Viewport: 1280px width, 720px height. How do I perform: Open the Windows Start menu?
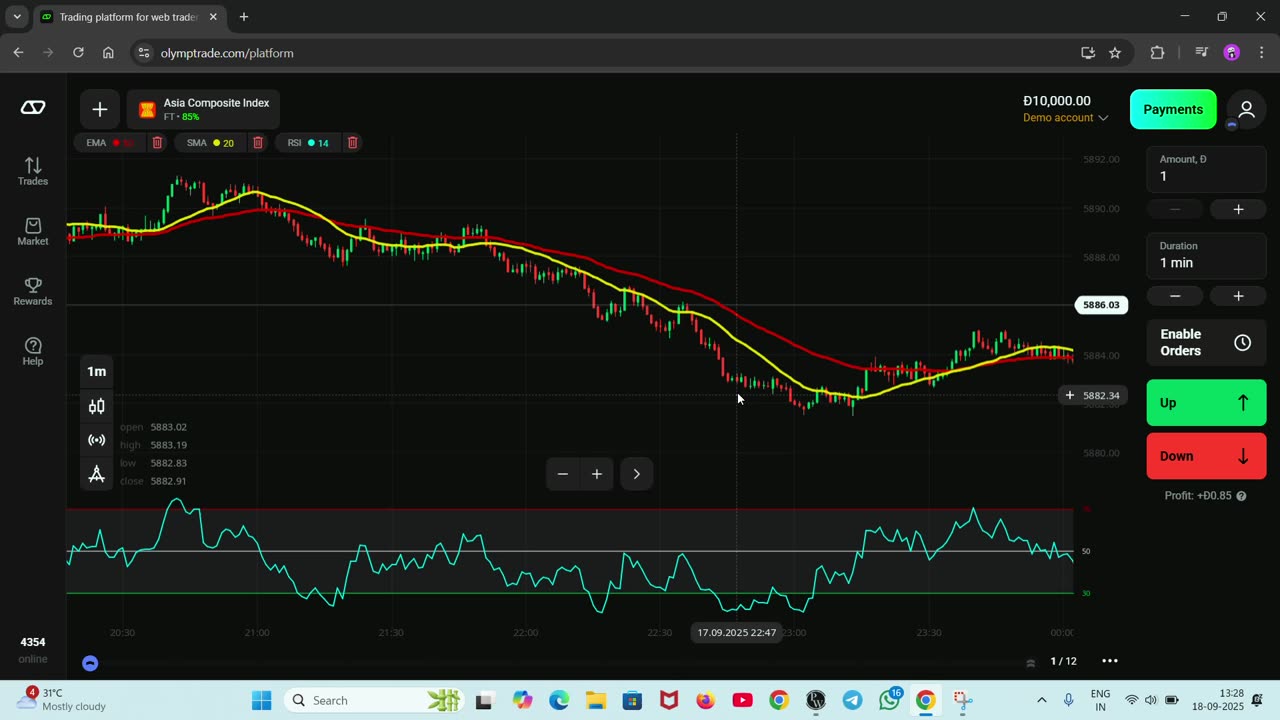[x=261, y=700]
